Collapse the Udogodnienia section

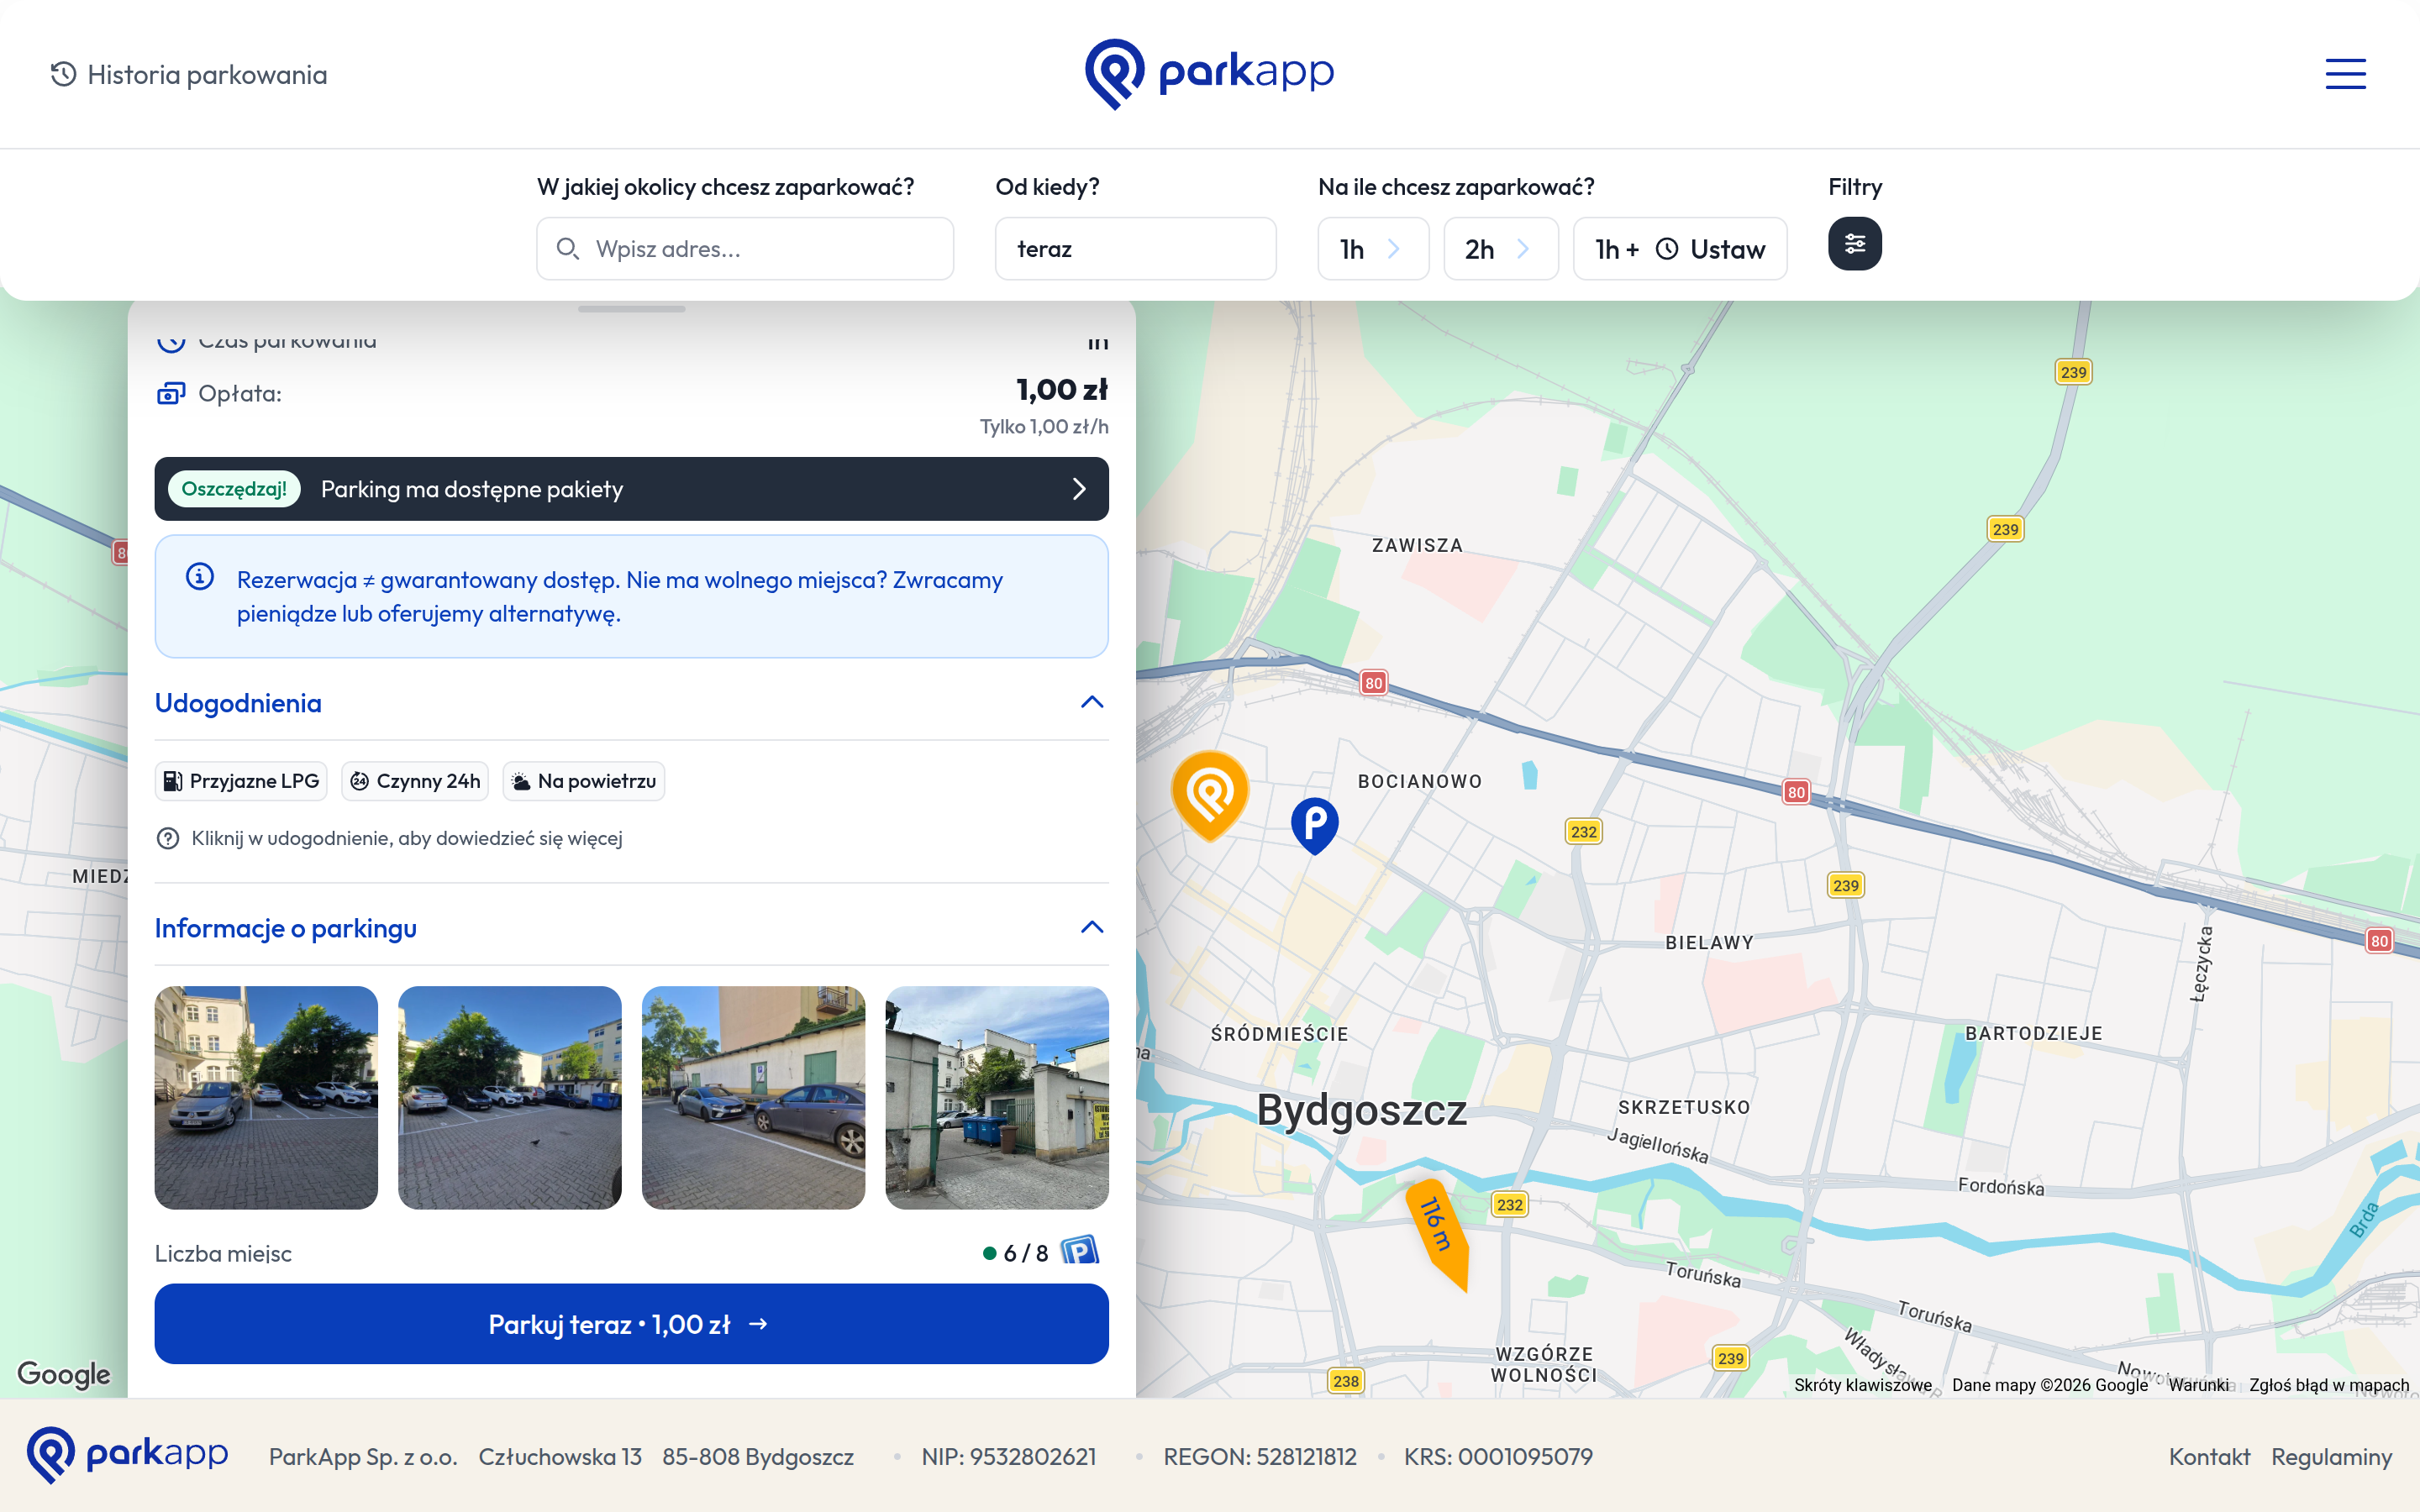631,703
